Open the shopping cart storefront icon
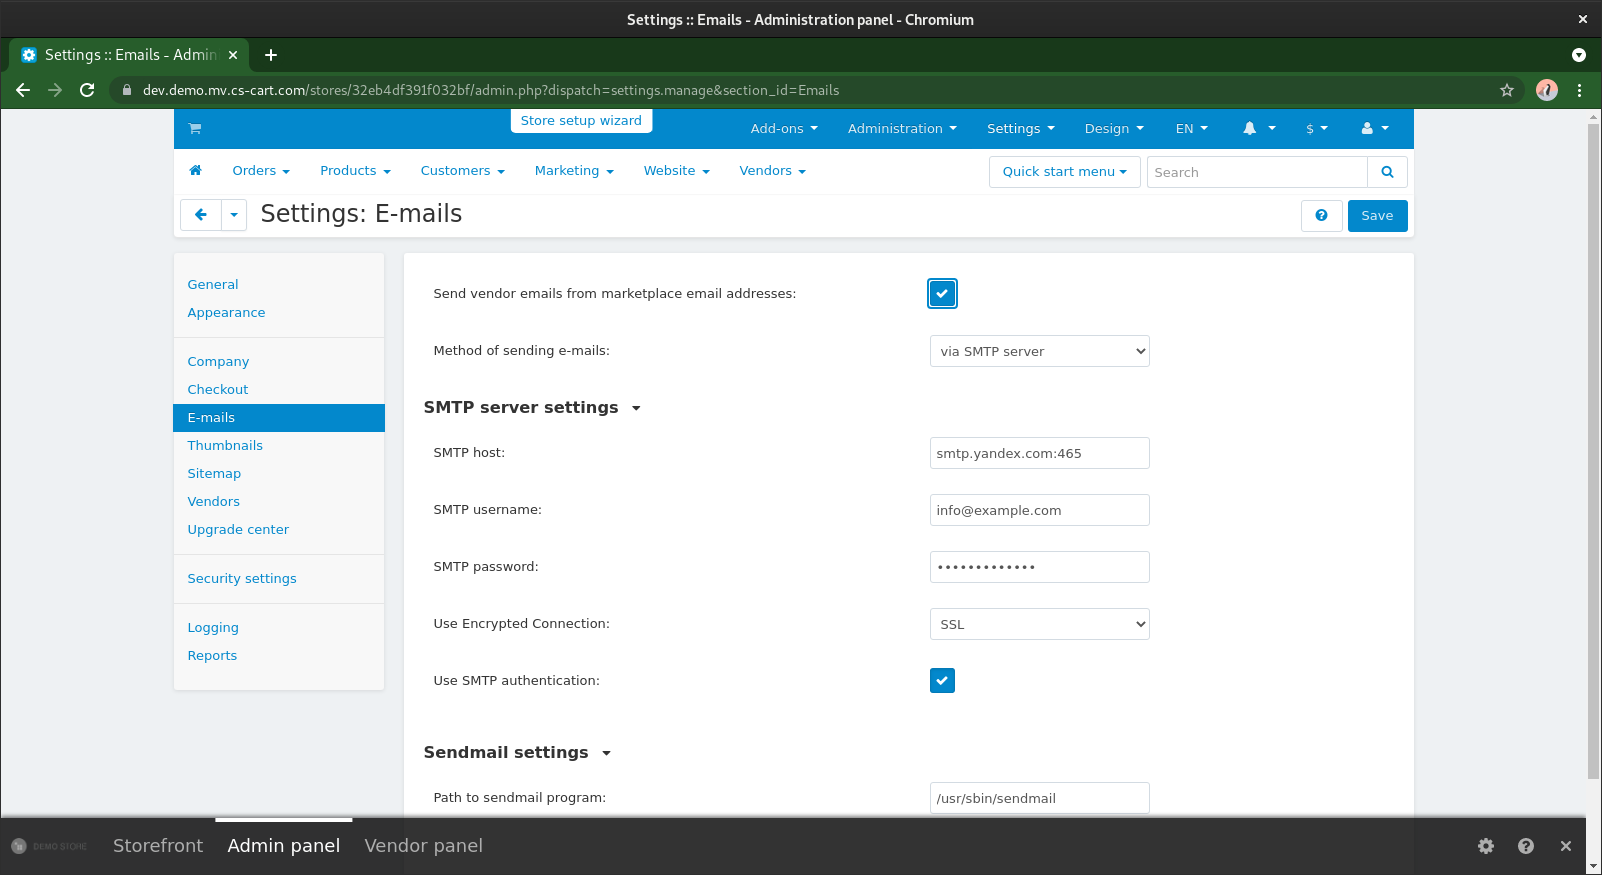This screenshot has width=1602, height=875. (195, 128)
